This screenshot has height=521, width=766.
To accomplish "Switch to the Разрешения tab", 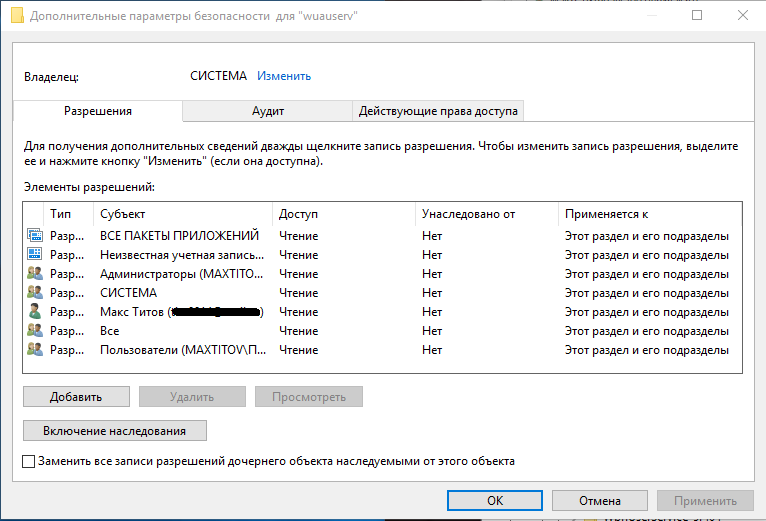I will point(98,111).
